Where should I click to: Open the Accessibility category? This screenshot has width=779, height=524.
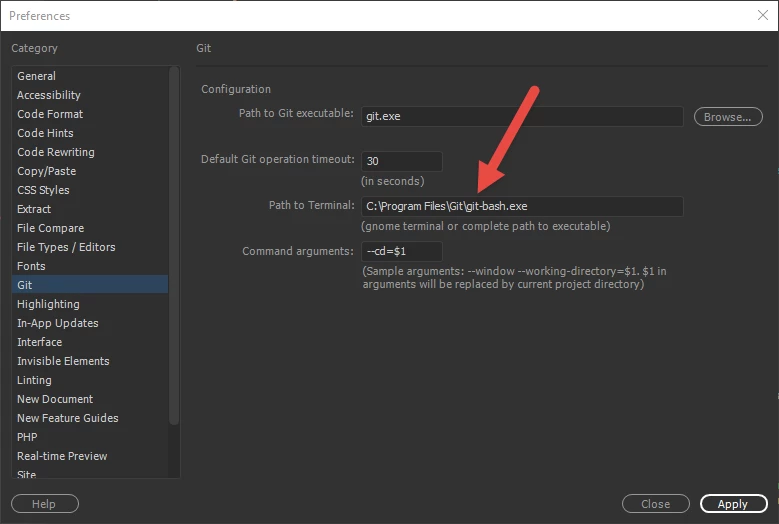(x=90, y=95)
